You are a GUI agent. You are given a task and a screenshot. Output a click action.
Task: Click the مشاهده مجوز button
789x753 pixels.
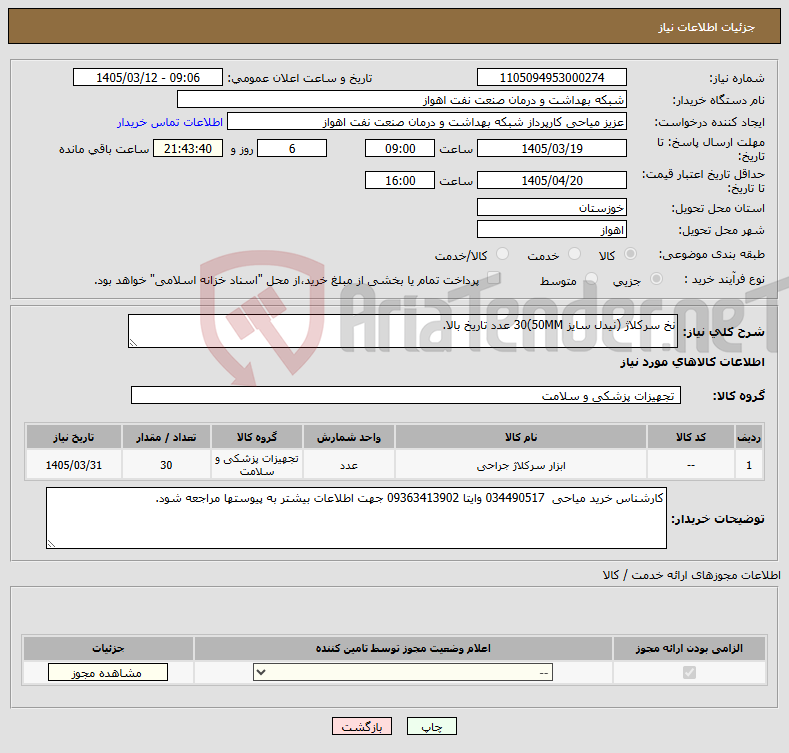(108, 672)
